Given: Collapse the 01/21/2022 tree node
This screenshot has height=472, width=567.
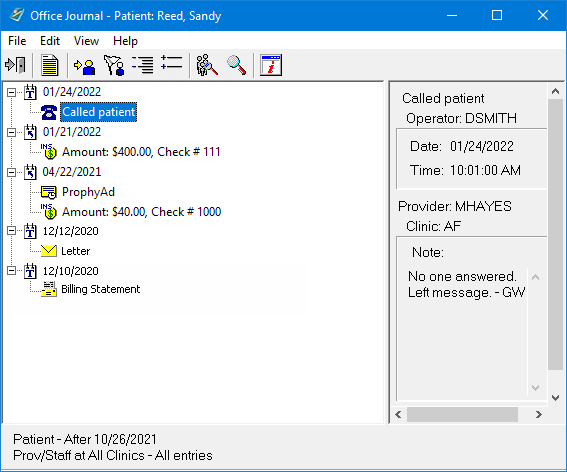Looking at the screenshot, I should 12,132.
